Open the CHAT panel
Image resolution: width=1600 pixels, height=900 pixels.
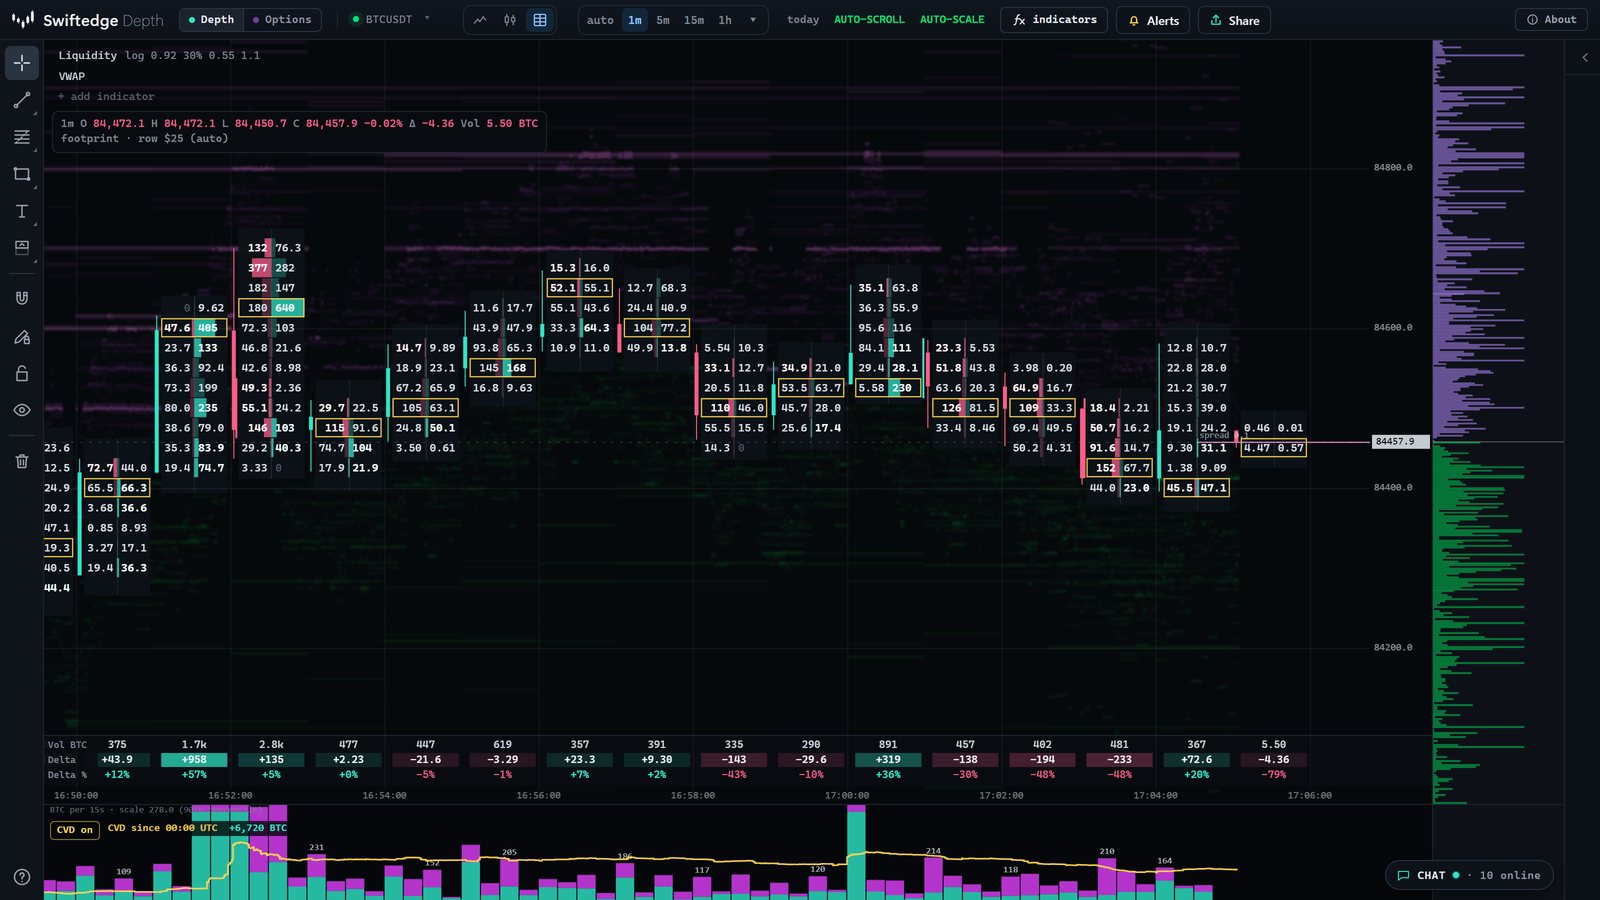pyautogui.click(x=1469, y=876)
